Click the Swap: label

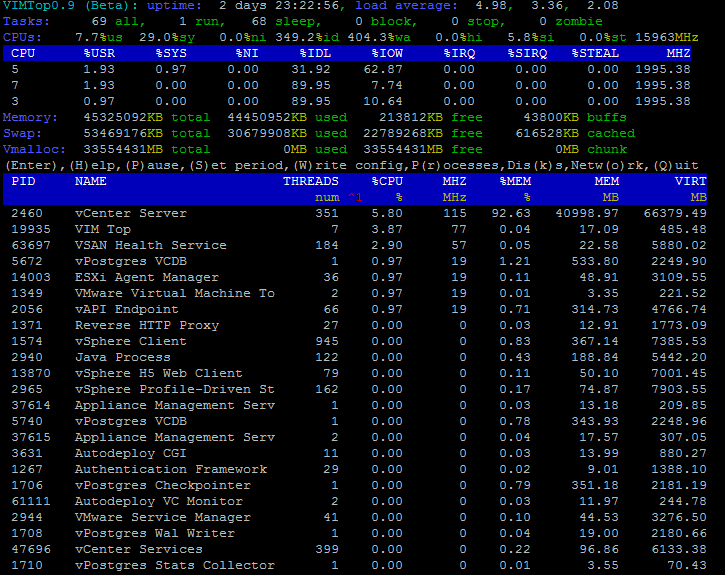point(22,134)
